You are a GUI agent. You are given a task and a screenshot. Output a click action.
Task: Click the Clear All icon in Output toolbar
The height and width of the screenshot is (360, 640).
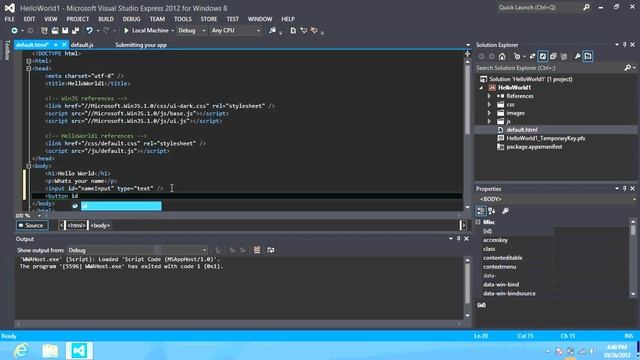257,250
